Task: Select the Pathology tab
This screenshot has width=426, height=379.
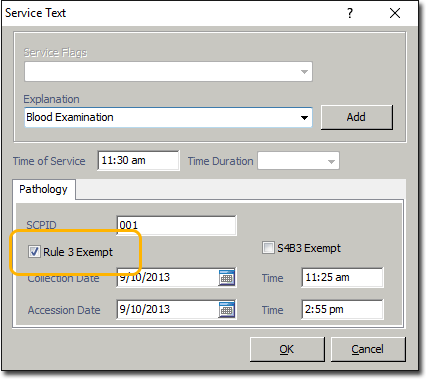Action: click(x=43, y=189)
